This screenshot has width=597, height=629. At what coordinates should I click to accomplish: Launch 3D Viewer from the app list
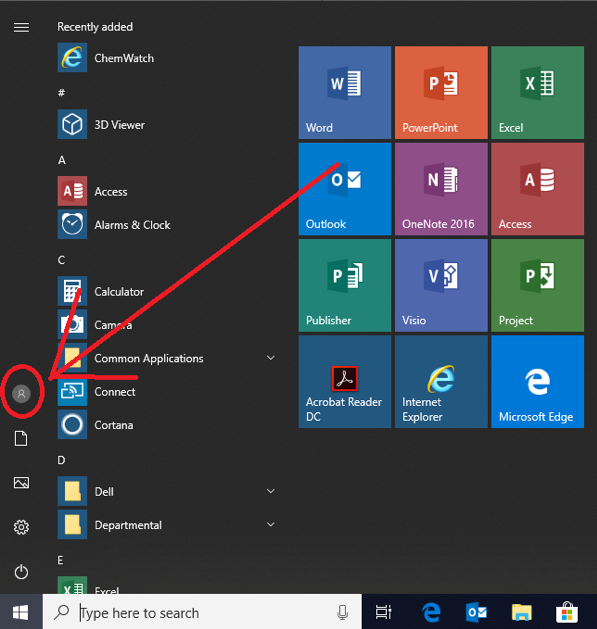tap(169, 124)
